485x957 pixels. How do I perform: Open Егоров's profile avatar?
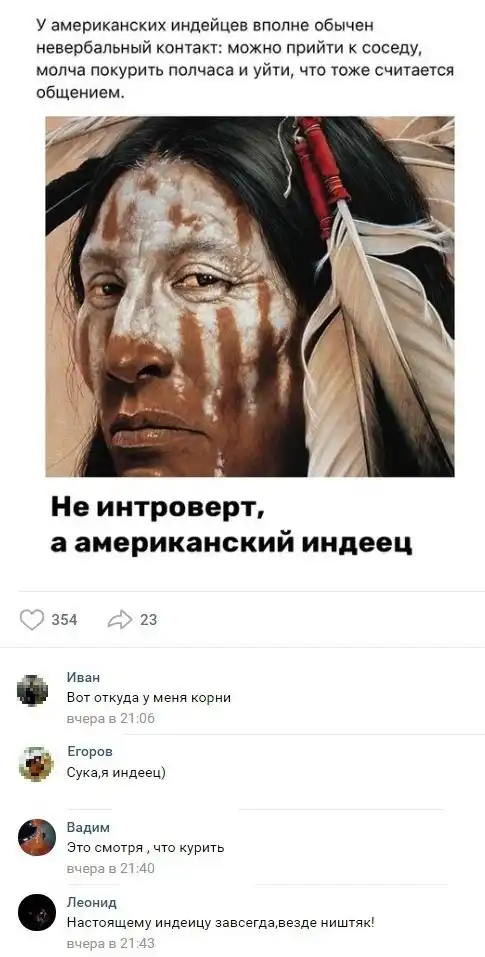coord(36,764)
